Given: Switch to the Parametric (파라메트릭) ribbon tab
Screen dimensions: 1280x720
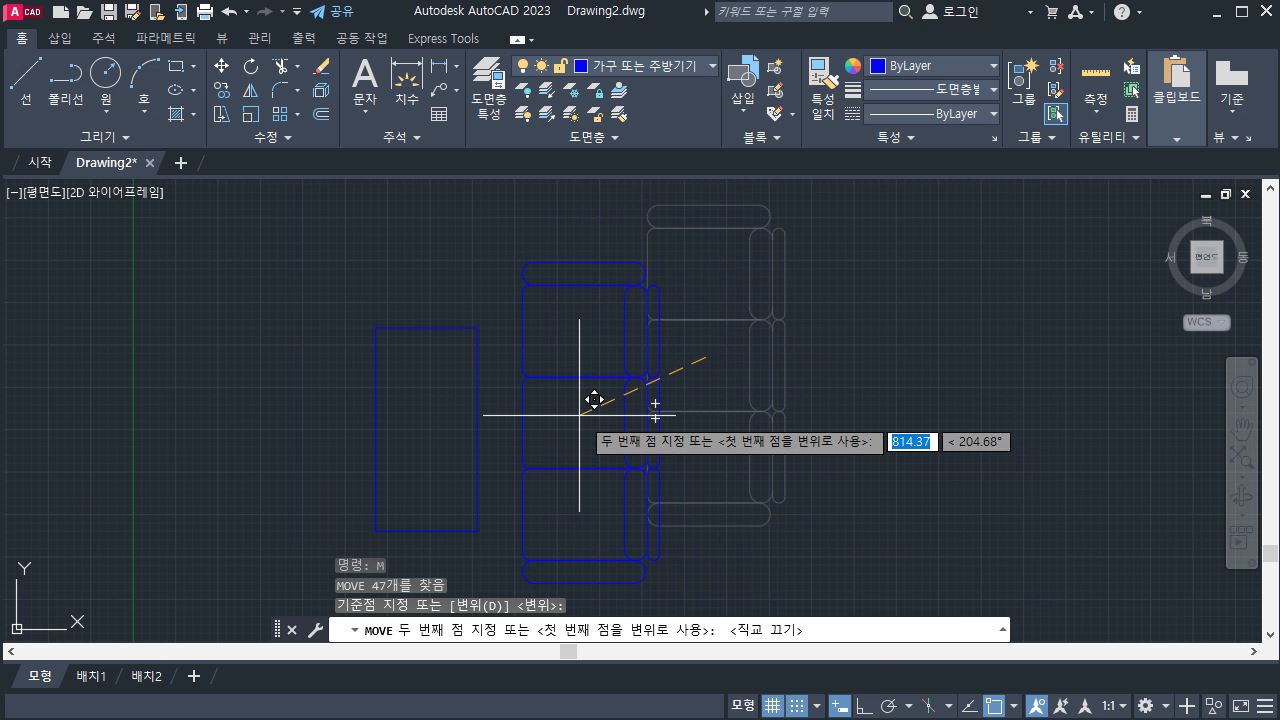Looking at the screenshot, I should (x=166, y=38).
